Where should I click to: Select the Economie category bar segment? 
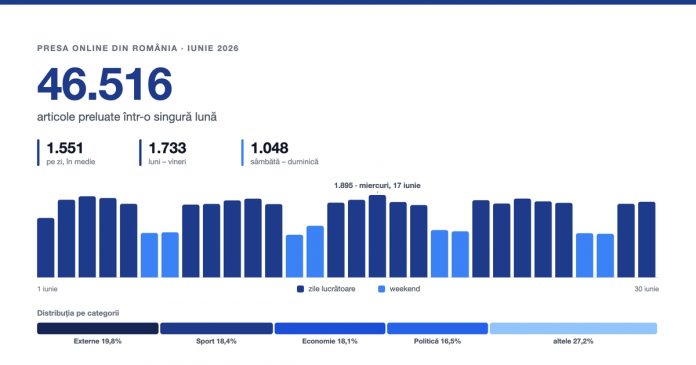330,328
